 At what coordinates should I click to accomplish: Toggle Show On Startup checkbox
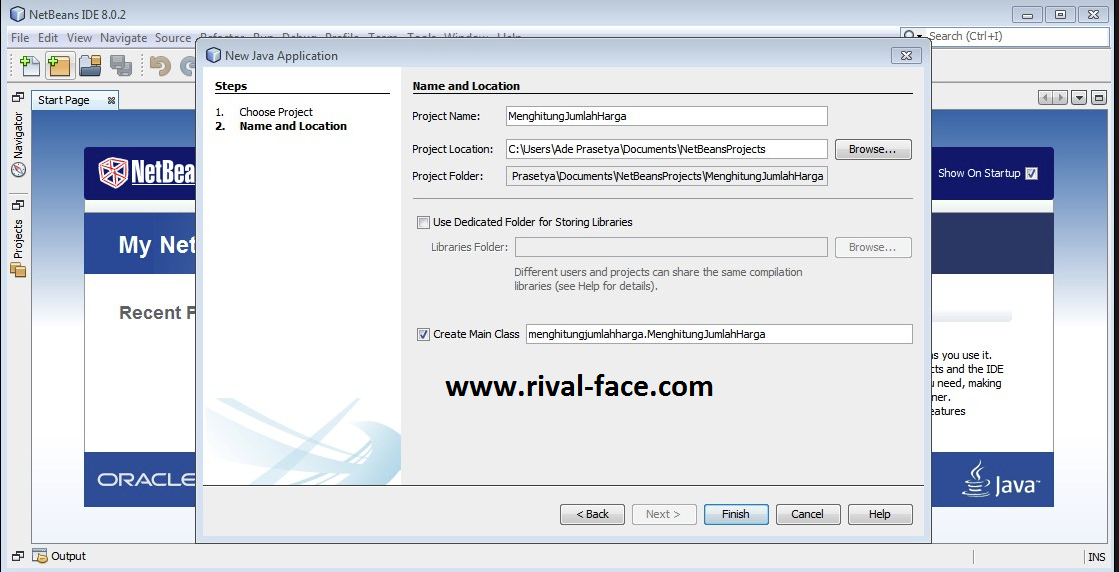click(x=1031, y=173)
